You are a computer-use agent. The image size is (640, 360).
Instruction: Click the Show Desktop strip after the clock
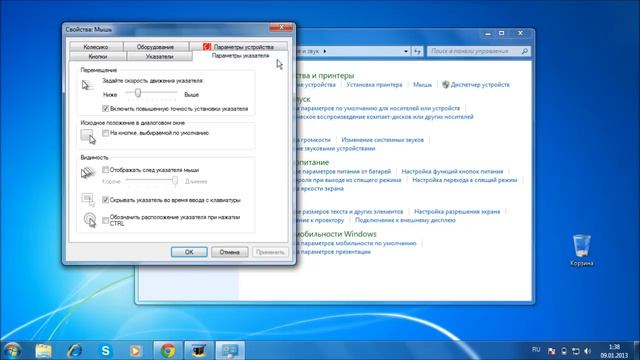click(637, 351)
